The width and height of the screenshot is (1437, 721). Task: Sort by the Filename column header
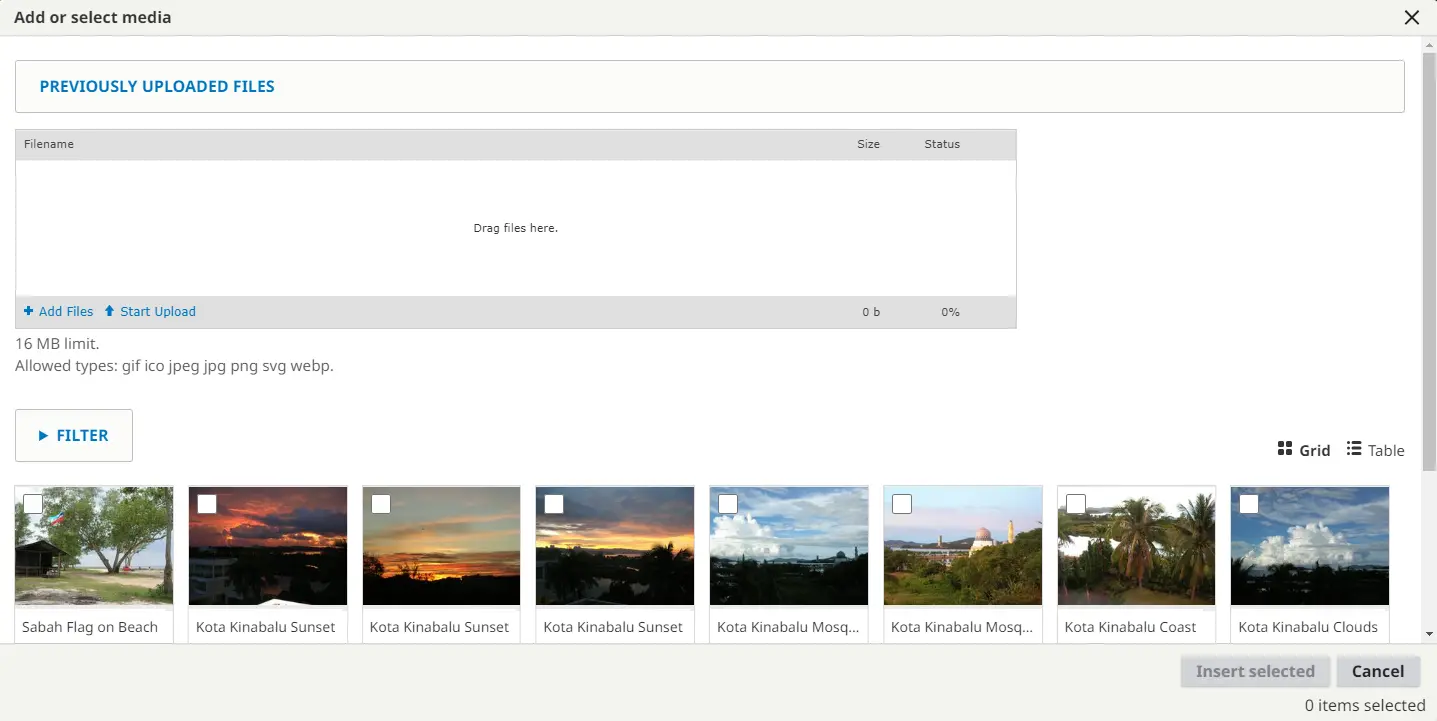[49, 144]
